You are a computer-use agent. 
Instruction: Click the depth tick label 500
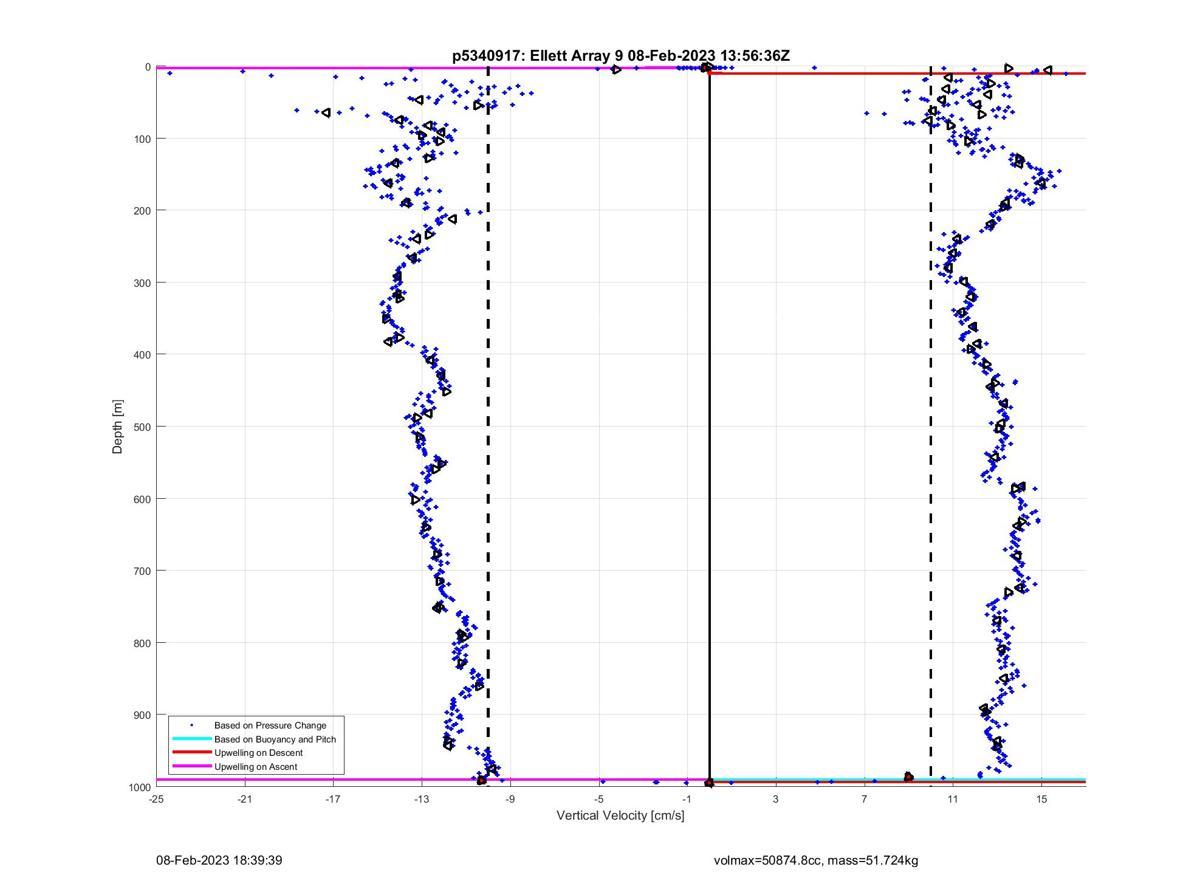[x=141, y=427]
